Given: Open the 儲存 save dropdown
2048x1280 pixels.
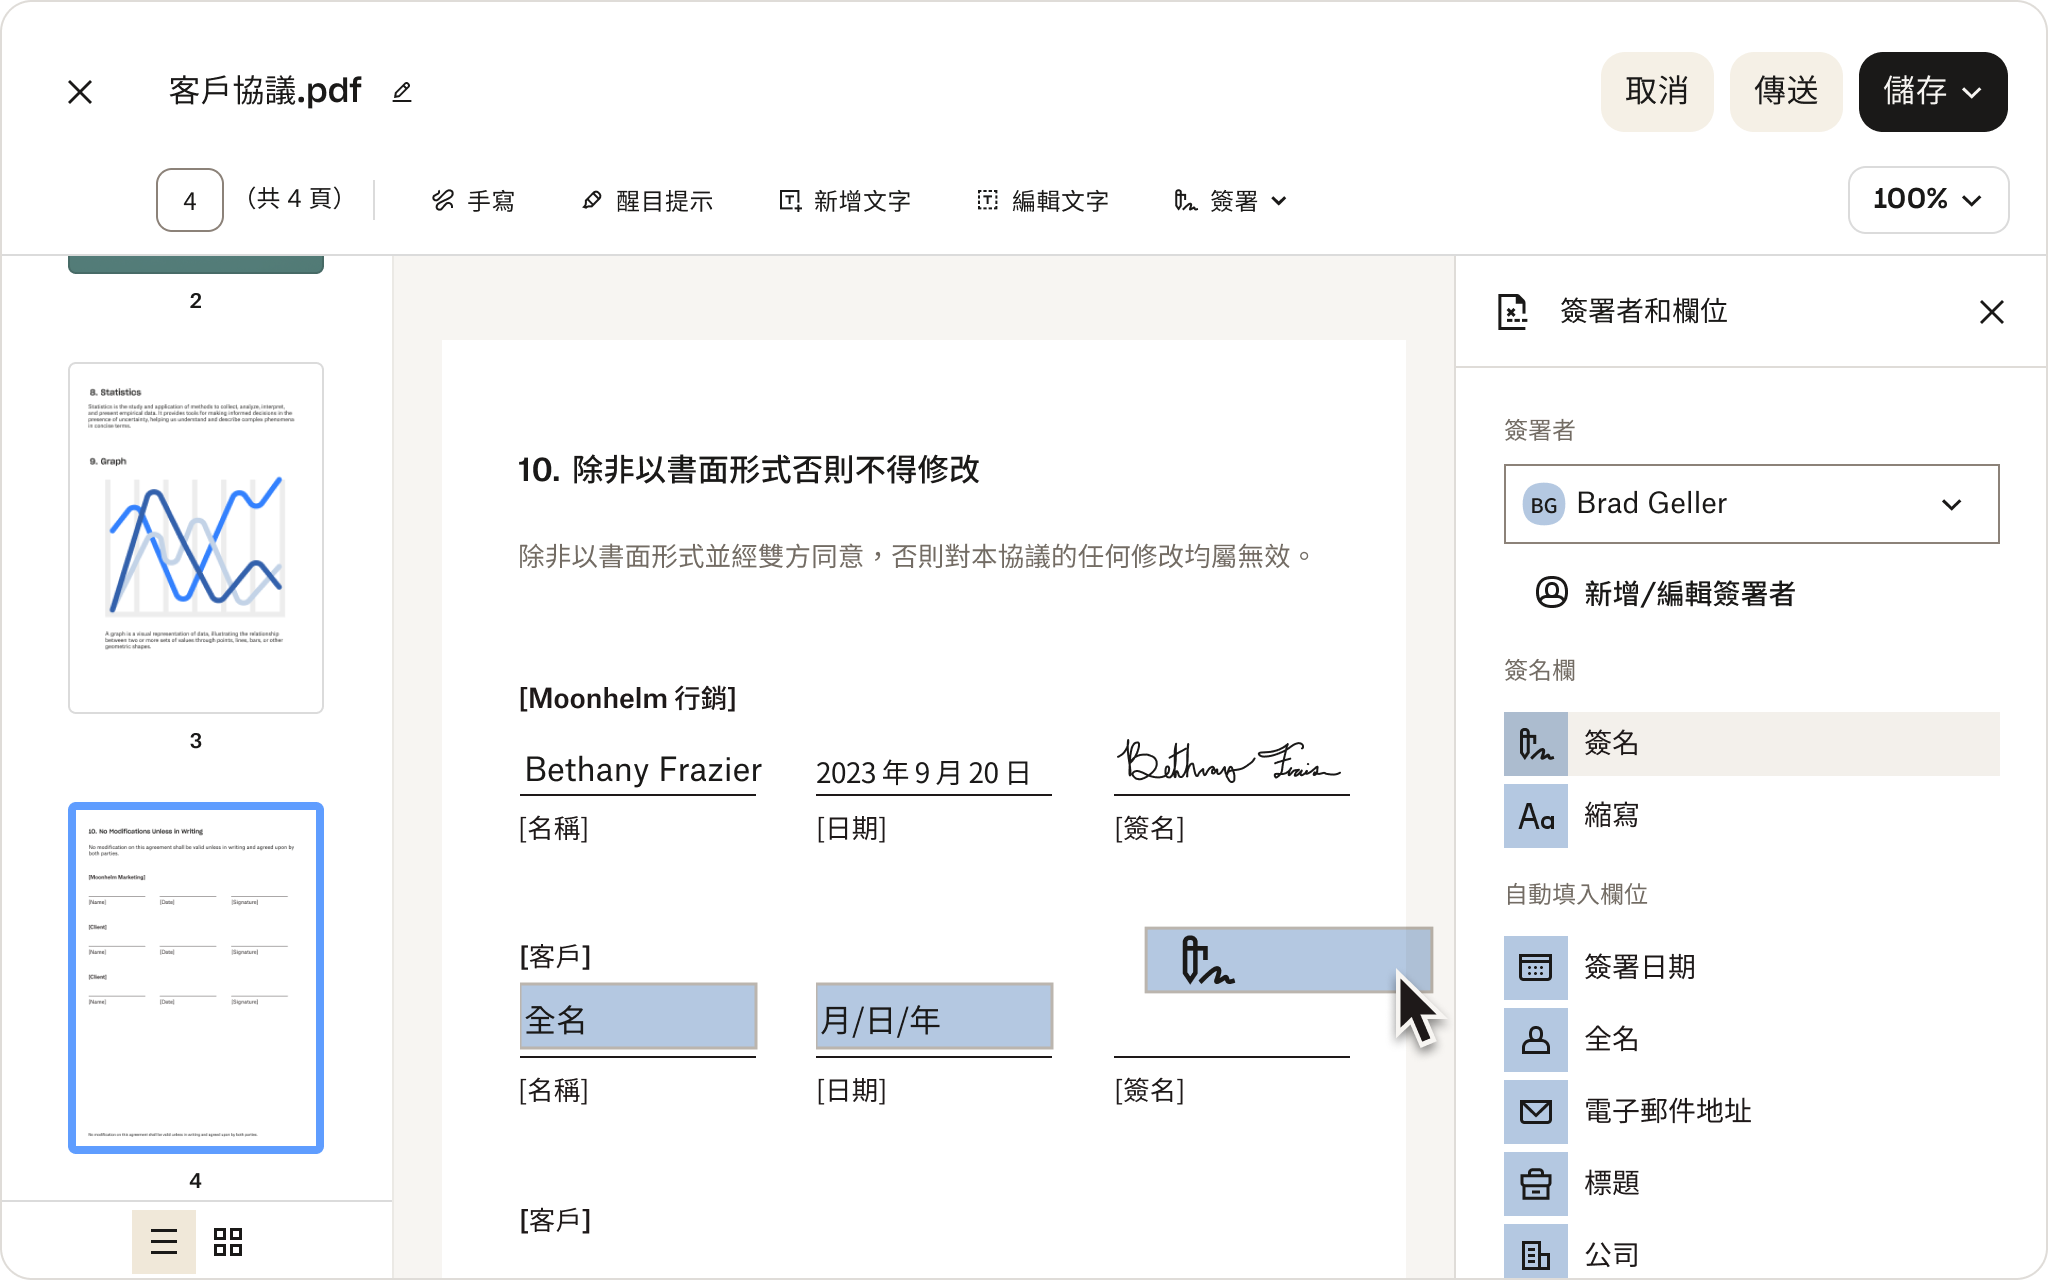Looking at the screenshot, I should tap(1933, 92).
